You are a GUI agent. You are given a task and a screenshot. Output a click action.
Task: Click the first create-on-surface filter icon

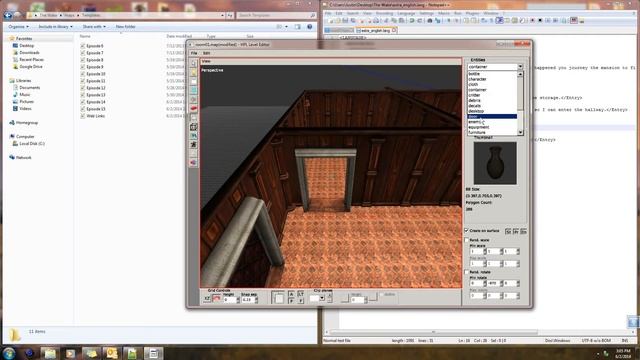(508, 231)
